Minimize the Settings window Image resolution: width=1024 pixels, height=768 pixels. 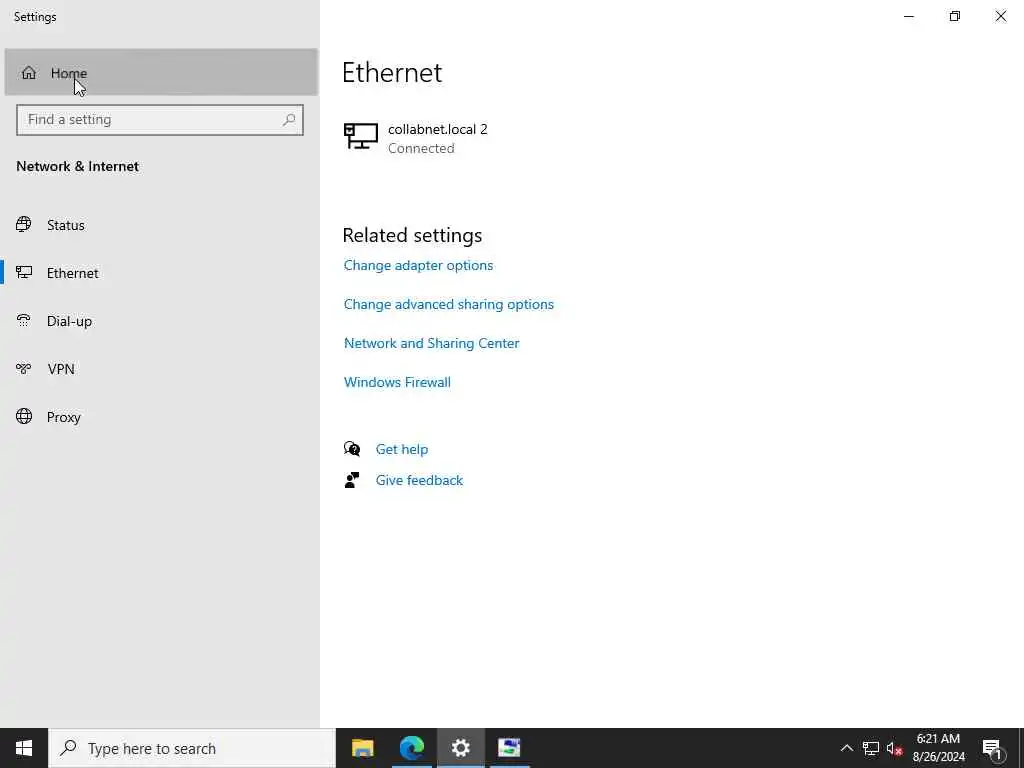[x=908, y=16]
